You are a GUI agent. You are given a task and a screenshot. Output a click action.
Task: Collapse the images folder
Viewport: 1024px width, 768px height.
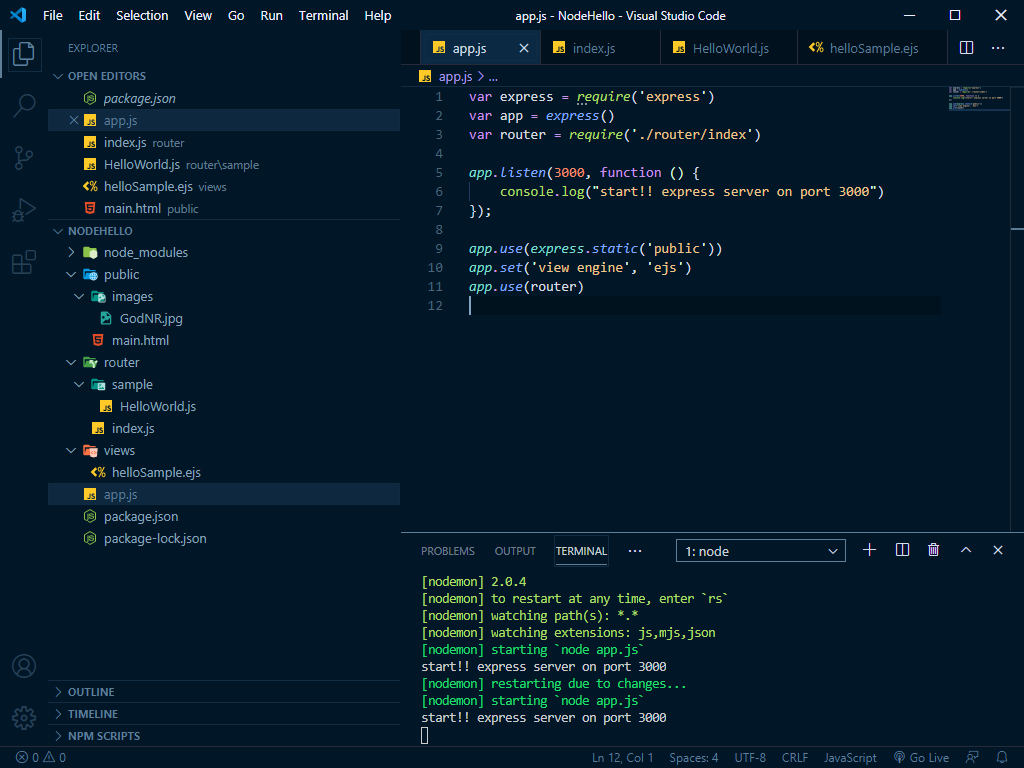79,296
